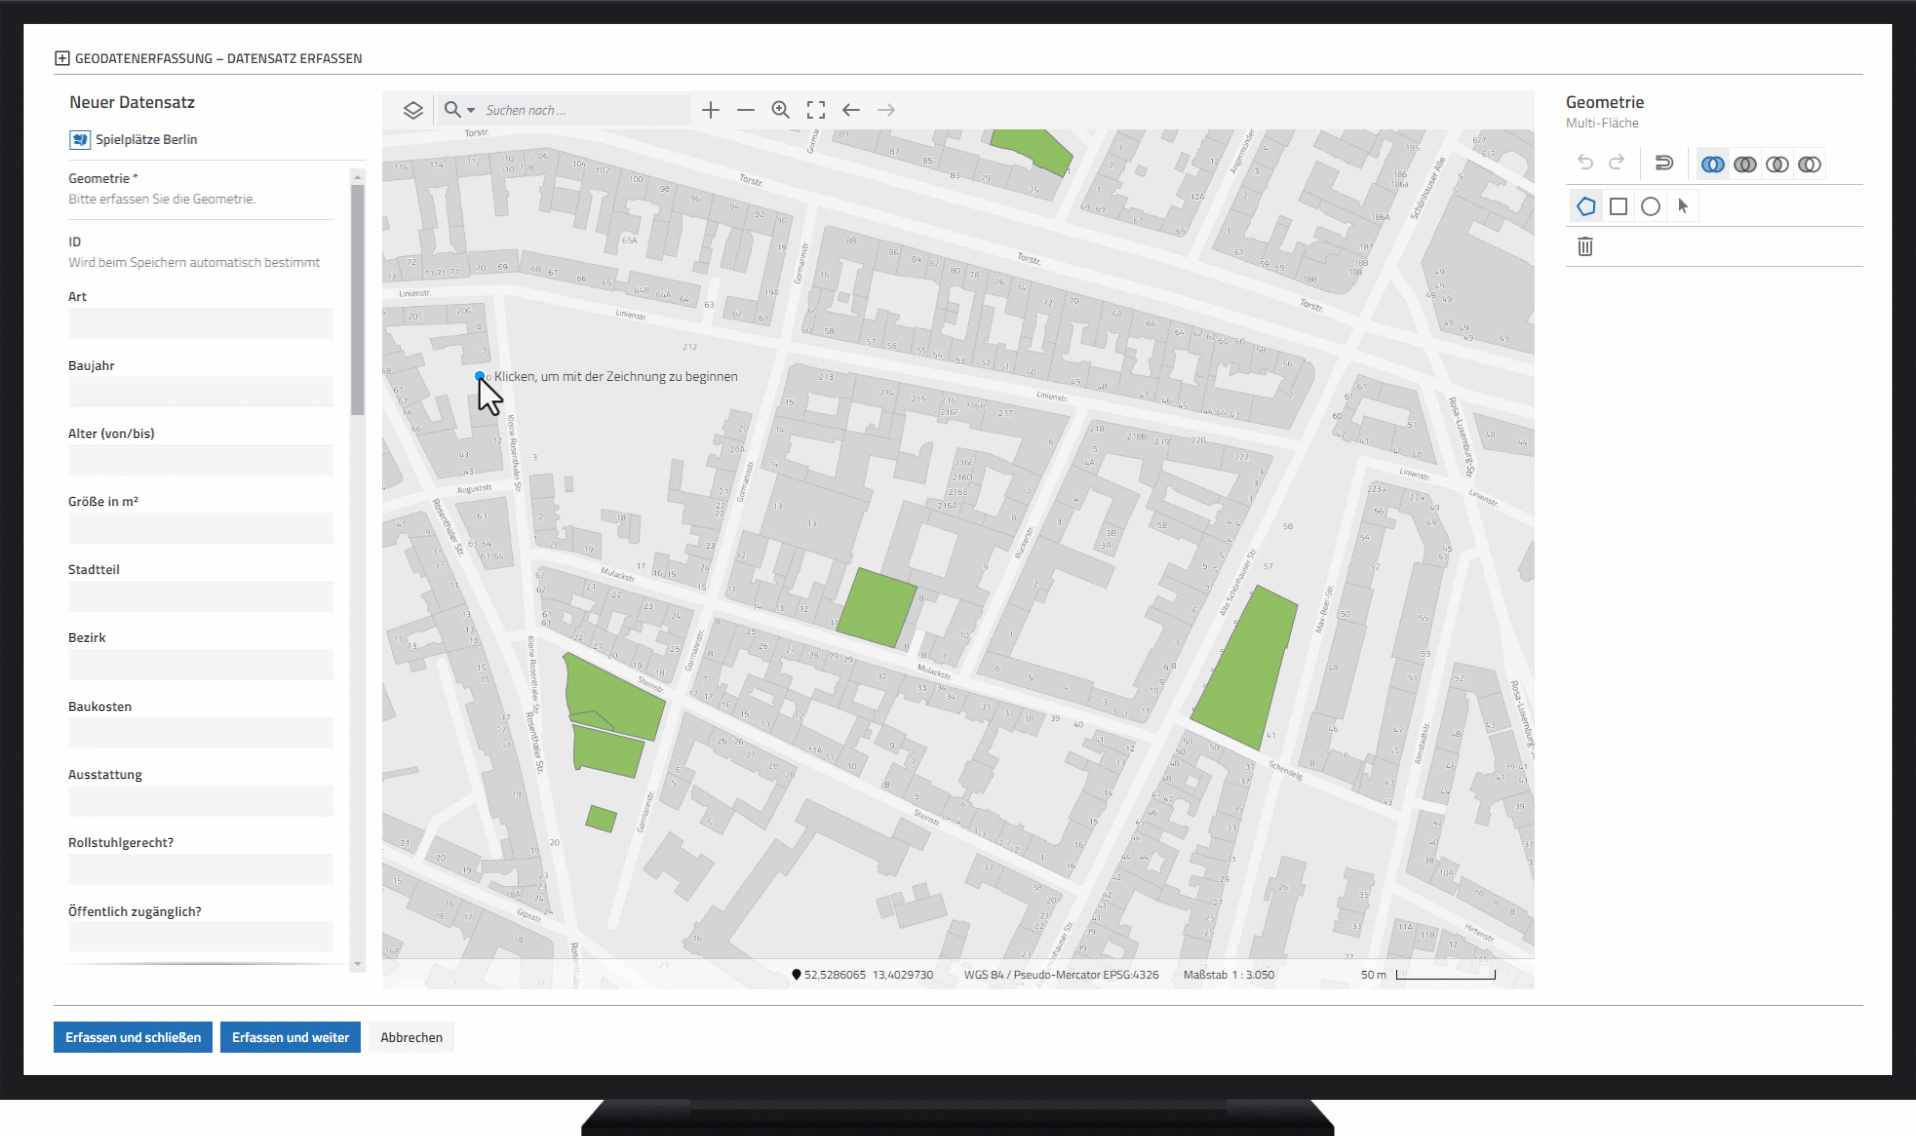Click the 'Alter (von/bis)' input field
Screen dimensions: 1916x1136
point(201,459)
